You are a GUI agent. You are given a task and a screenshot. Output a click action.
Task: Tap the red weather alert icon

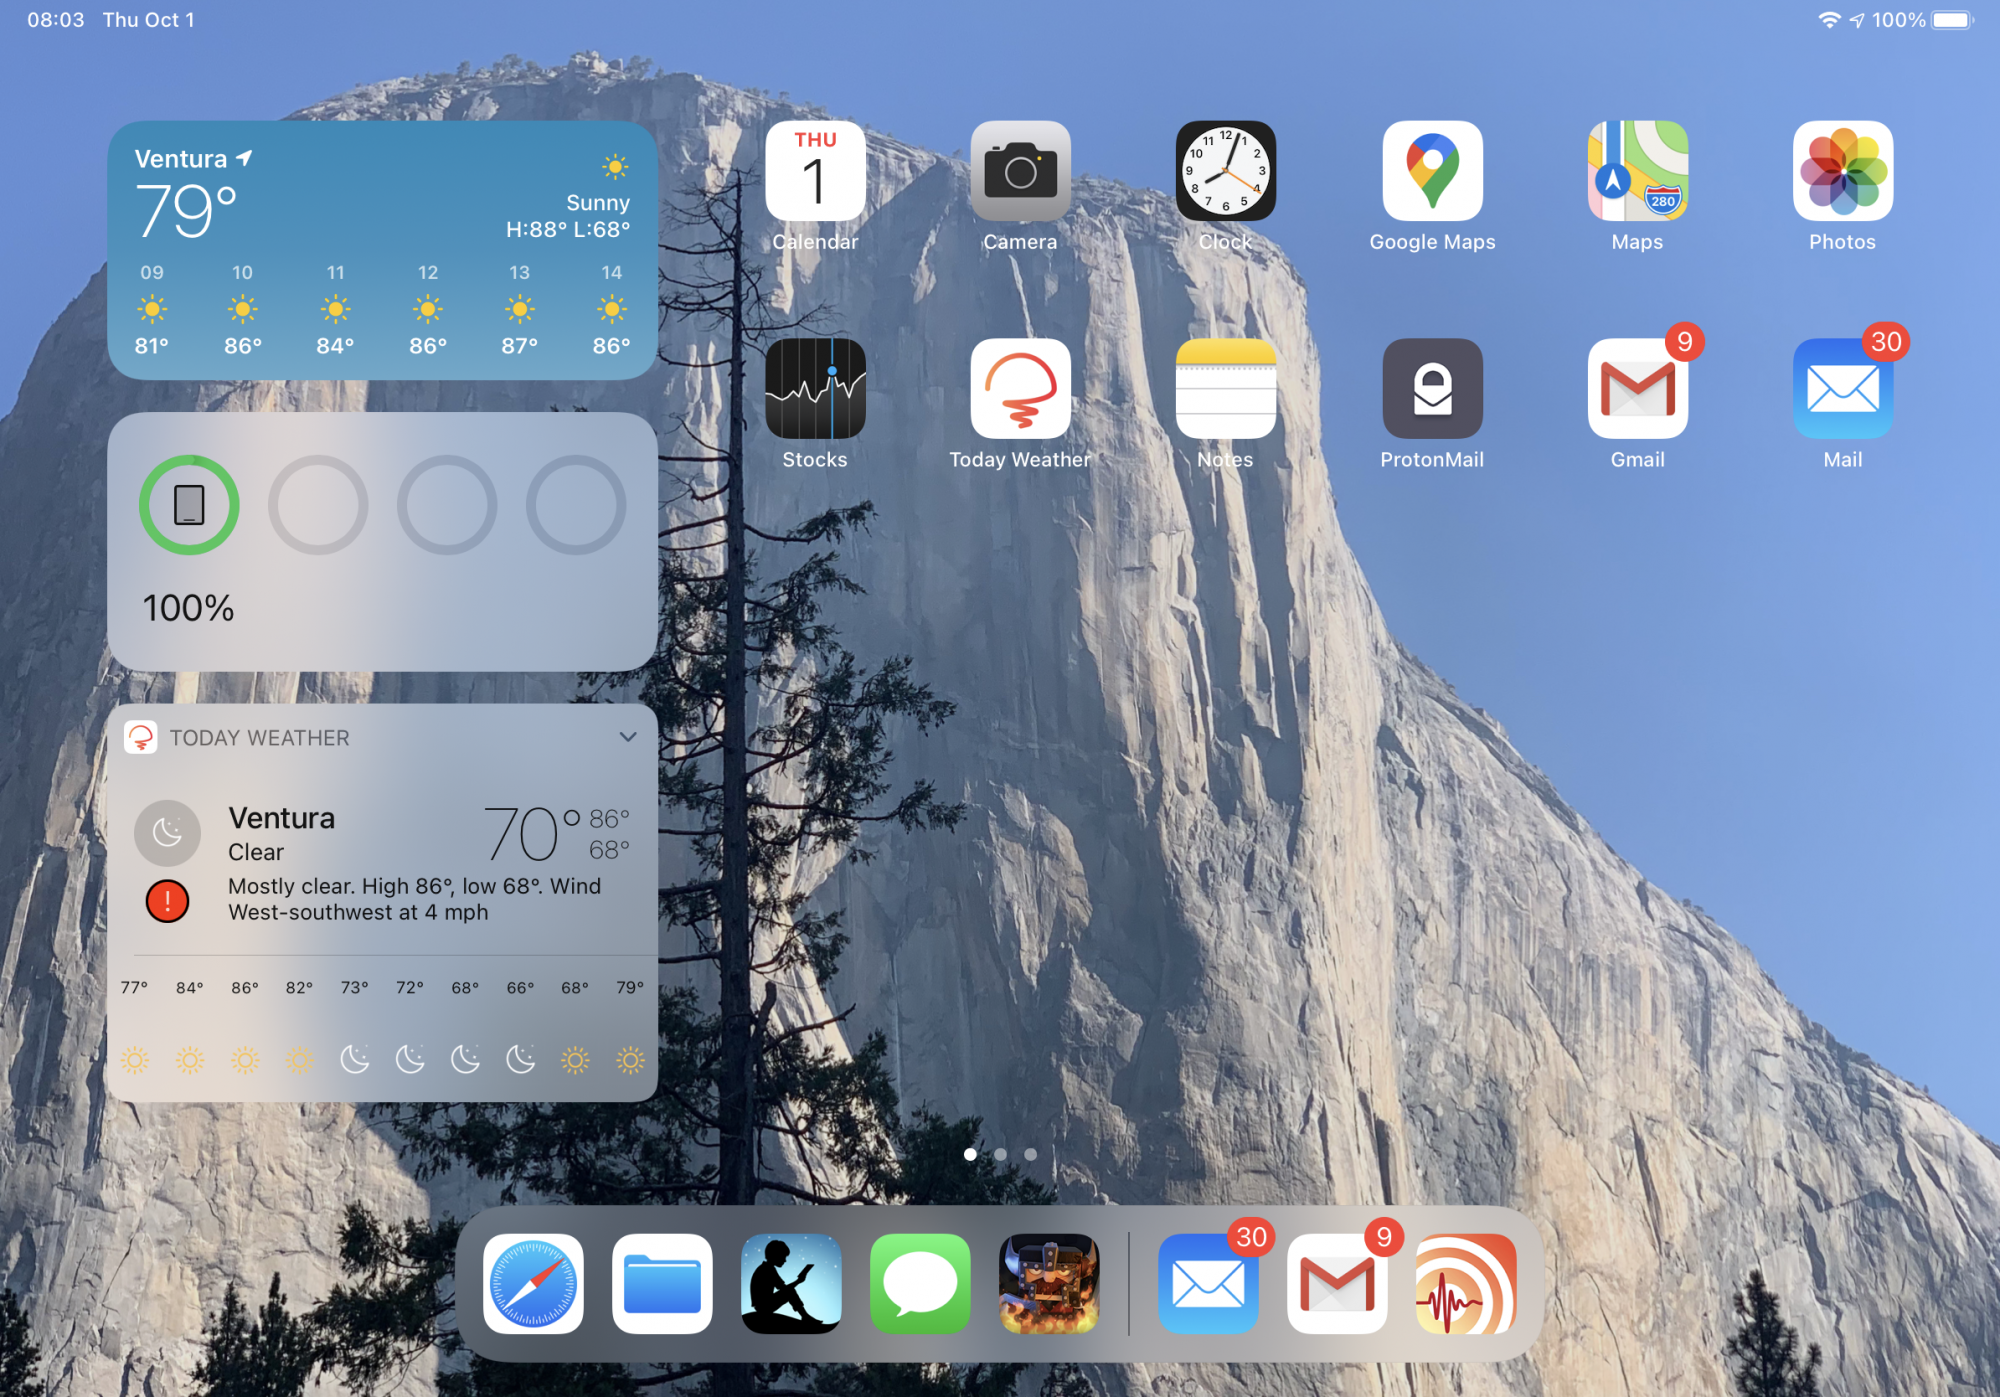point(167,901)
